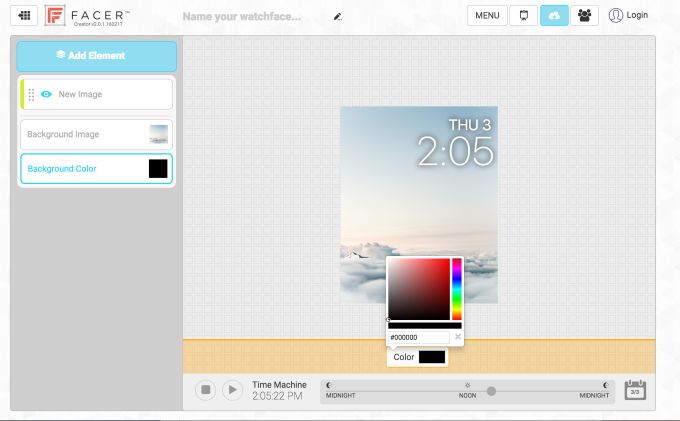Open the MENU button
This screenshot has height=421, width=680.
[x=487, y=16]
